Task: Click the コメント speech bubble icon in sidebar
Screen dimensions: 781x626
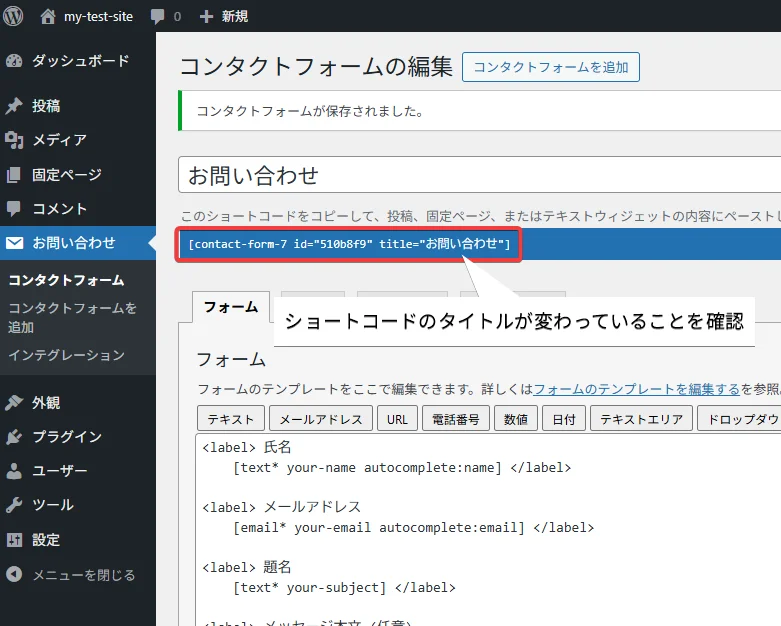Action: 14,209
